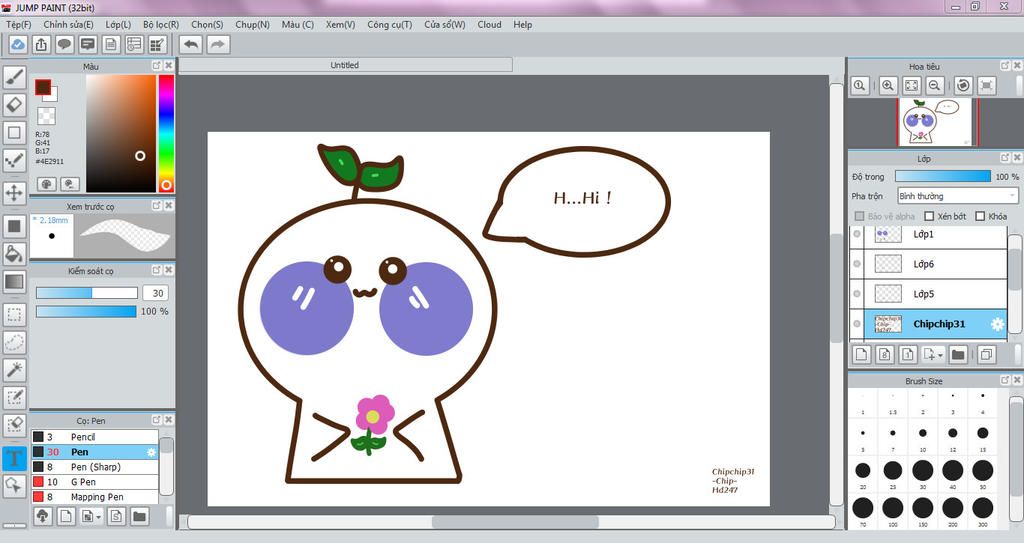Select the Brush tool in left toolbar

coord(14,76)
